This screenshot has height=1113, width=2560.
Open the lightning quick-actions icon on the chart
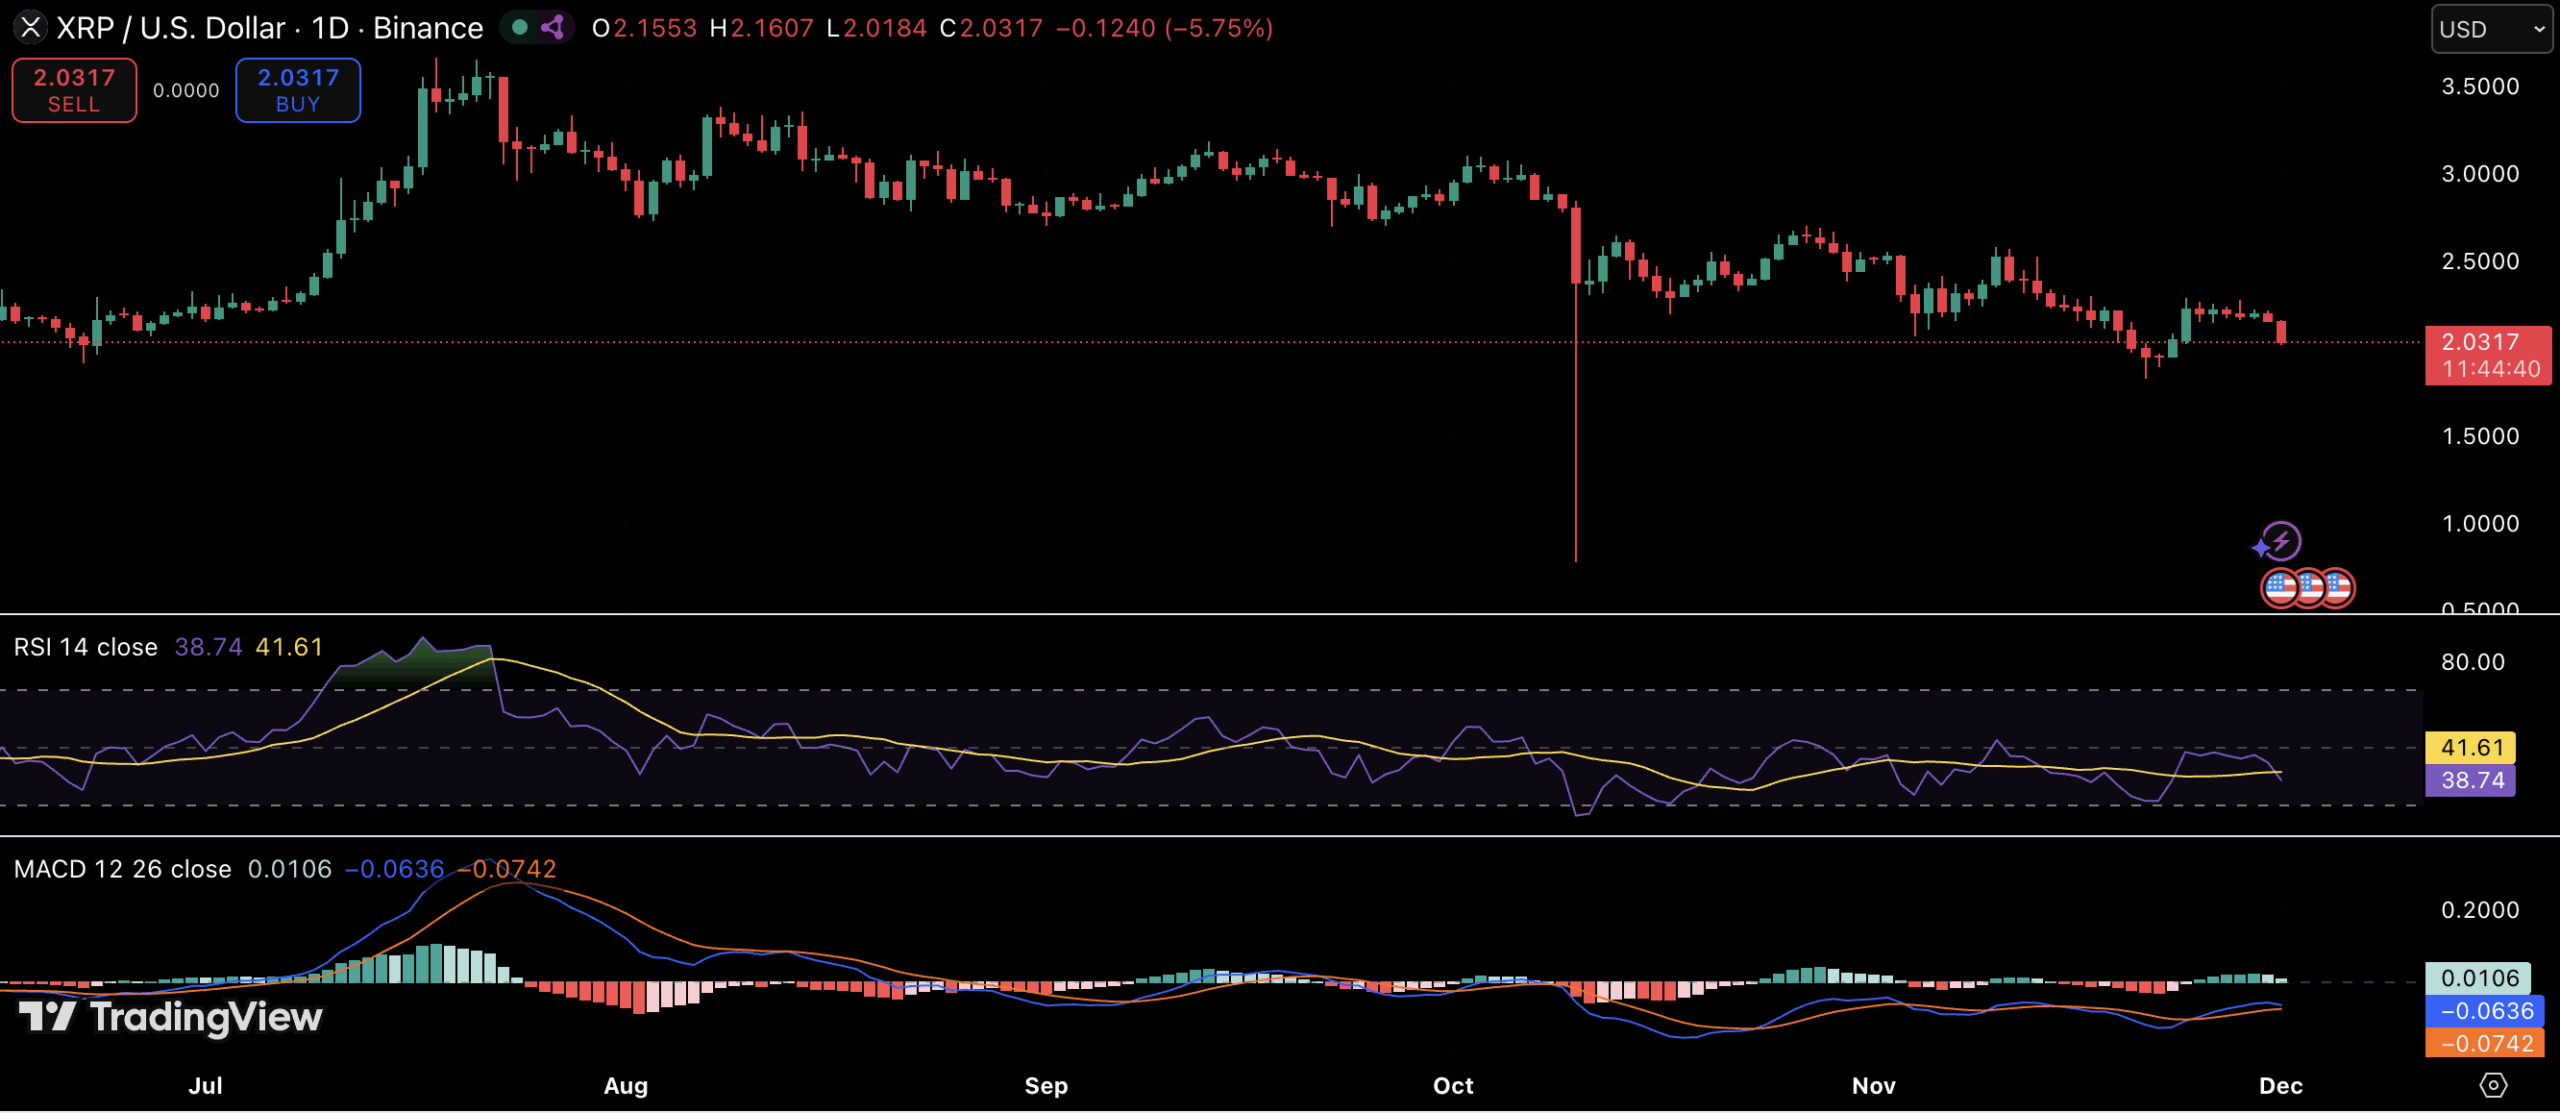pyautogui.click(x=2283, y=539)
